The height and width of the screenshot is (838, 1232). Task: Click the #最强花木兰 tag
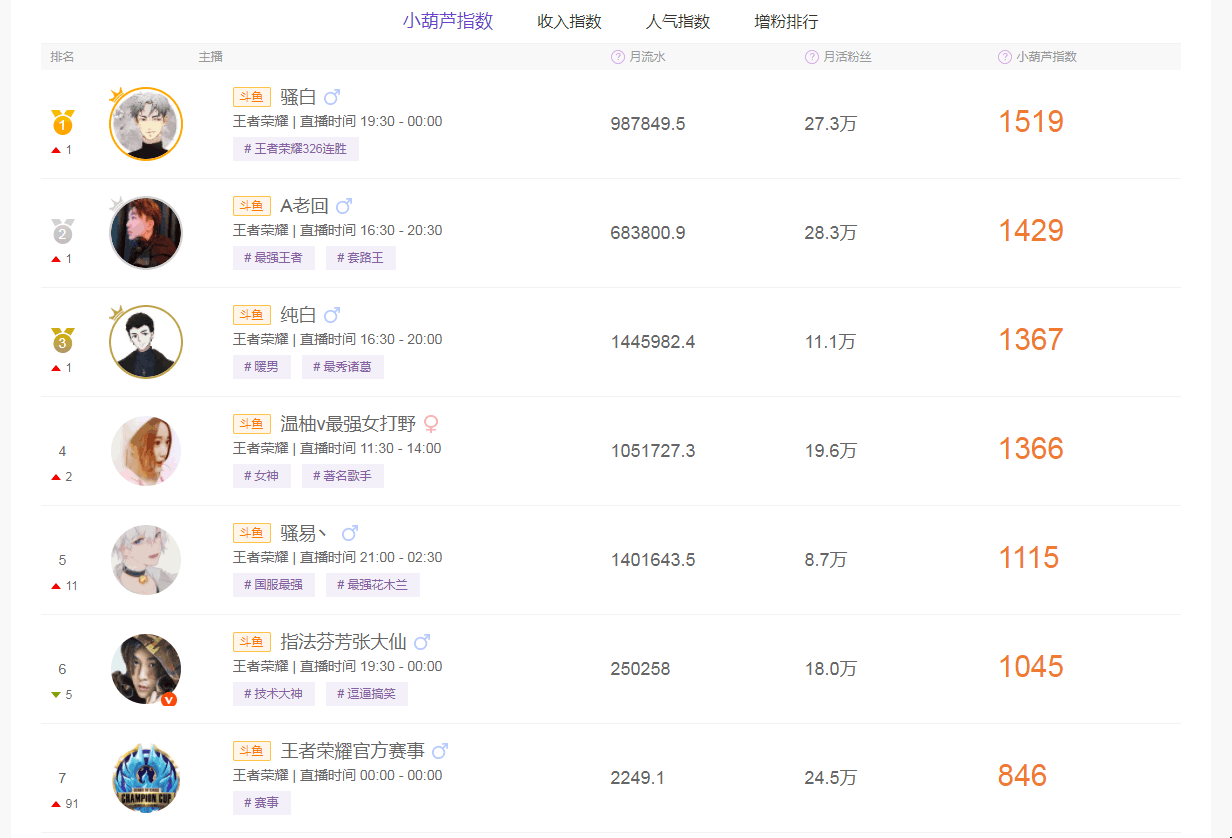click(x=372, y=585)
